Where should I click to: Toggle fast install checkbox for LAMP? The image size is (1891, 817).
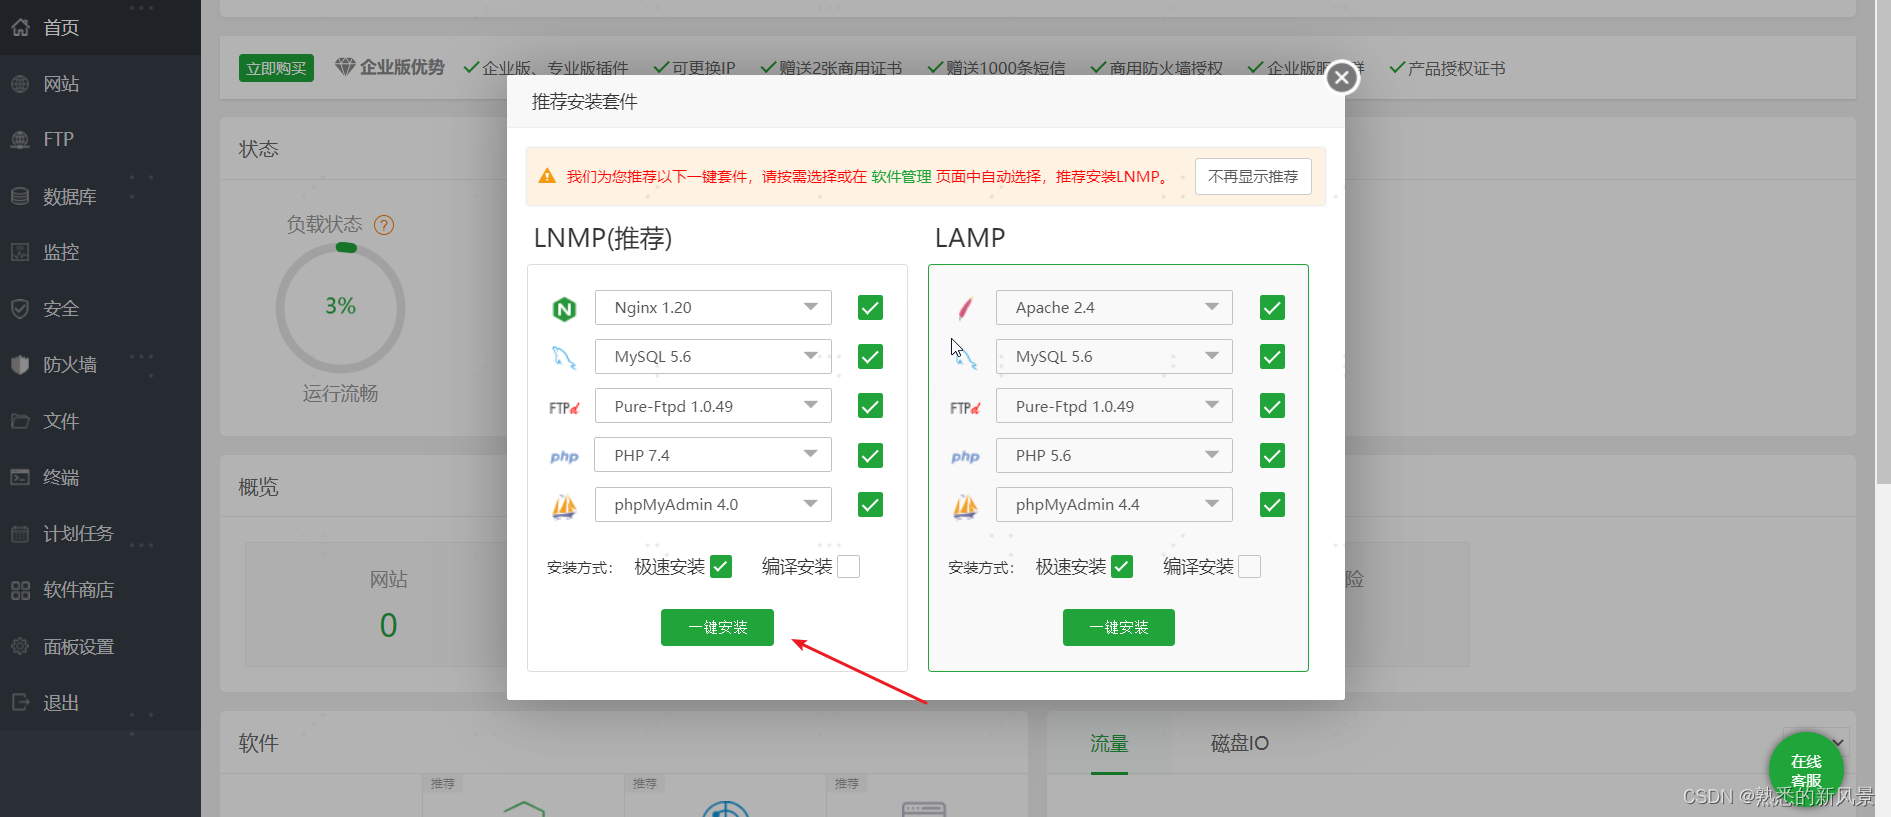point(1122,567)
